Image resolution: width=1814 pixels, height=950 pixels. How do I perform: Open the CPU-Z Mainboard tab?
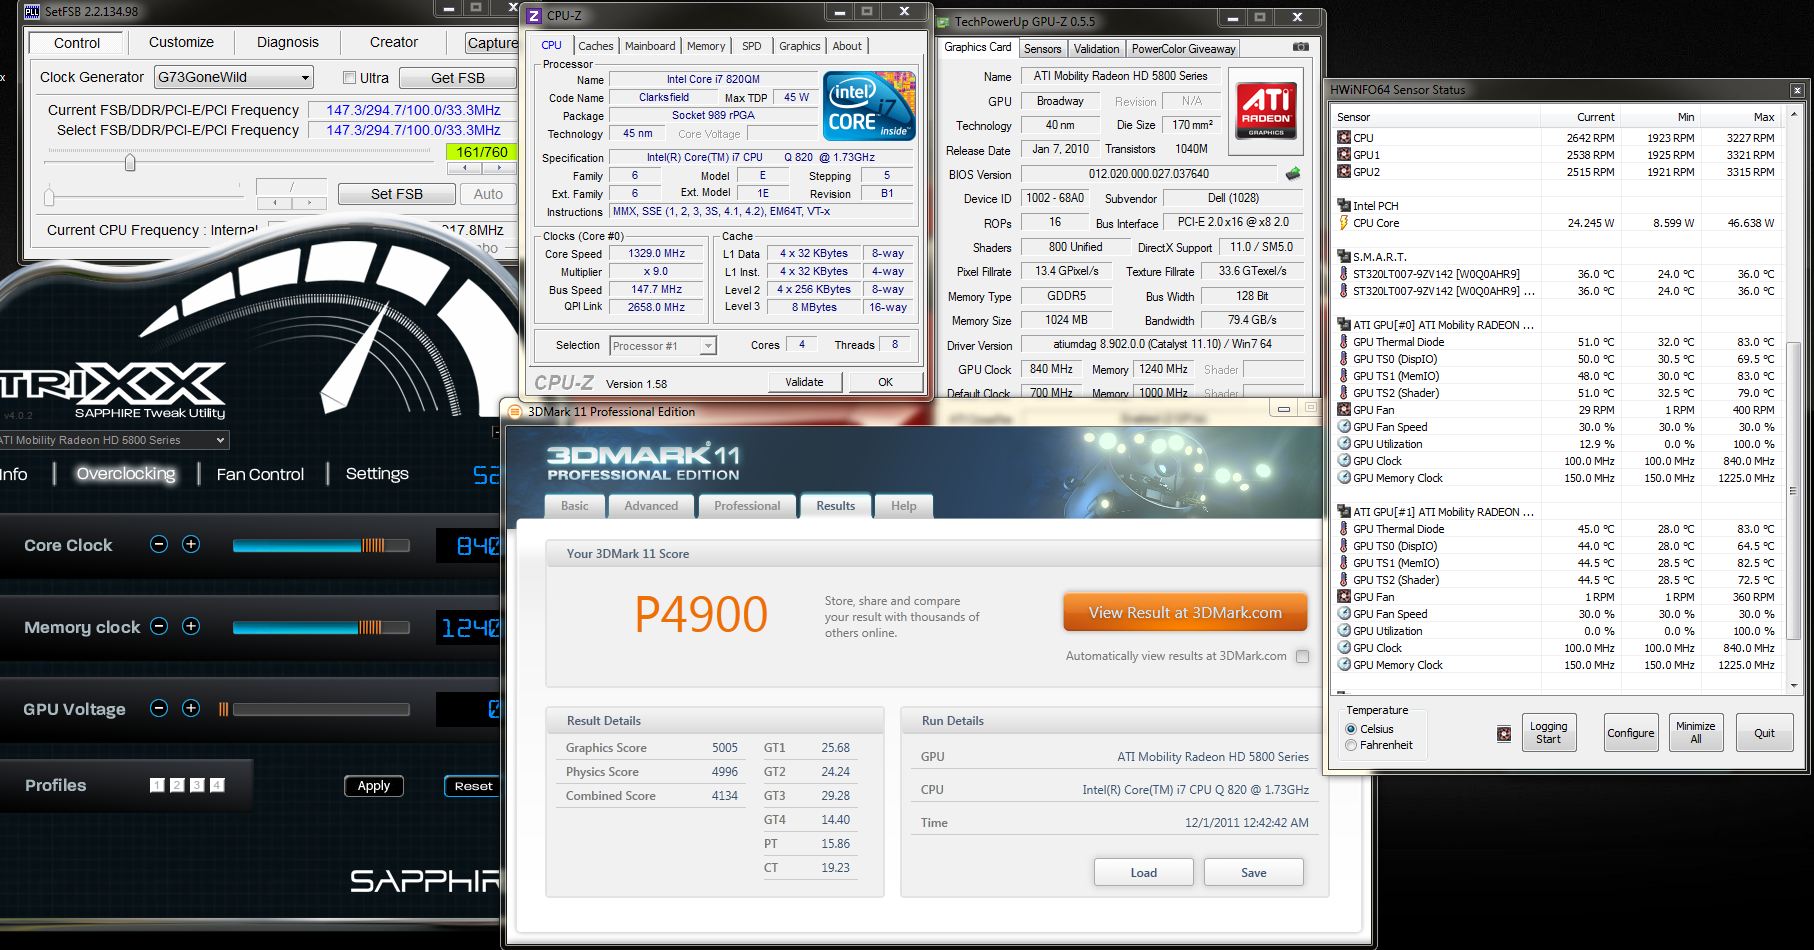coord(650,46)
